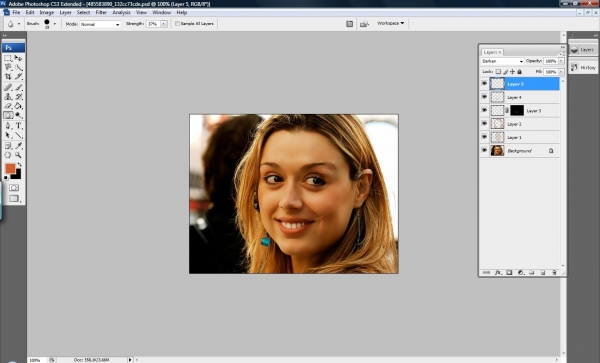Open the Brush preset picker arrow

55,24
